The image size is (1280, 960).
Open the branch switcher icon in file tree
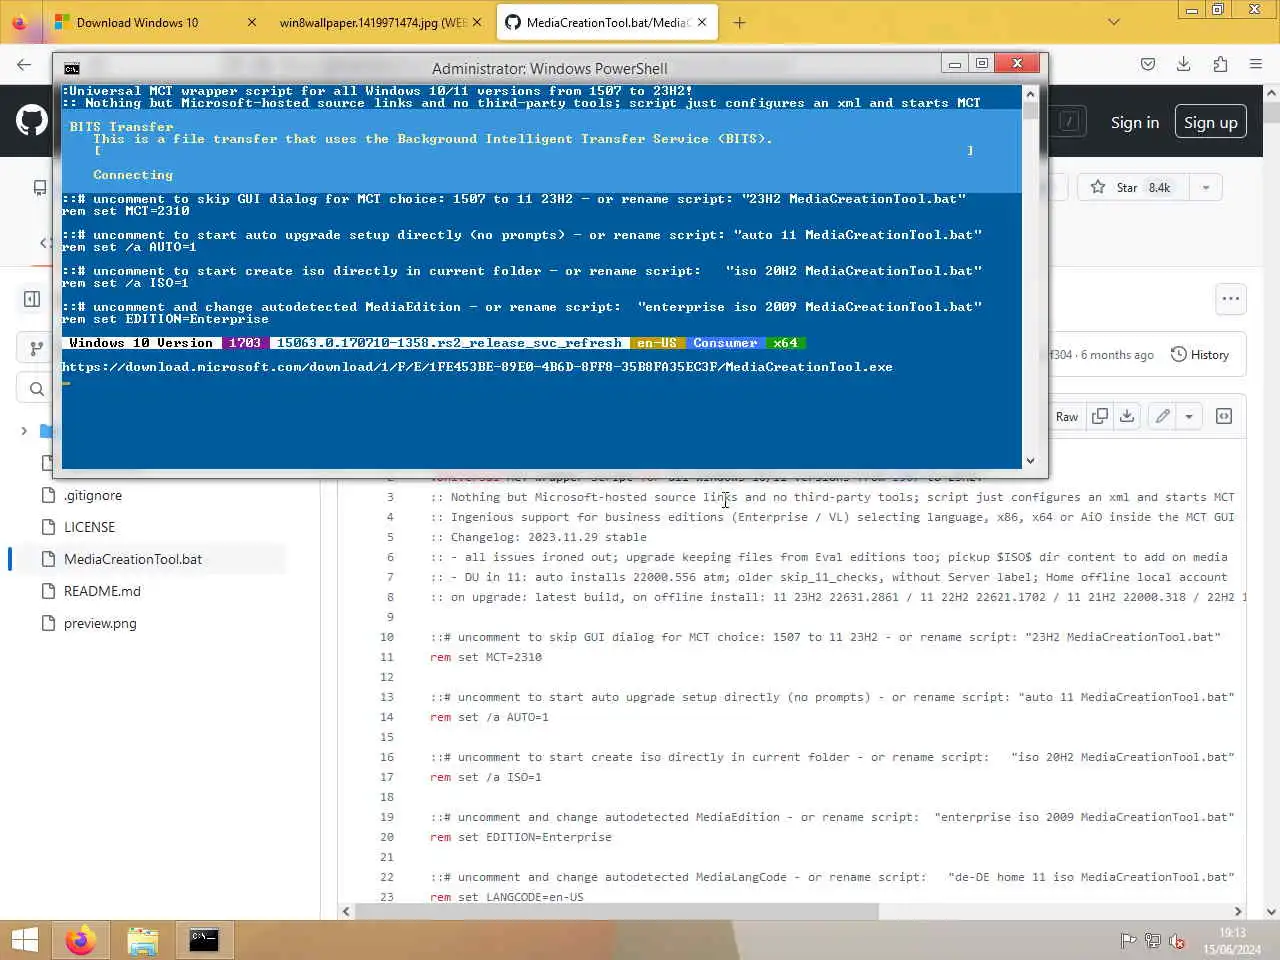coord(37,348)
